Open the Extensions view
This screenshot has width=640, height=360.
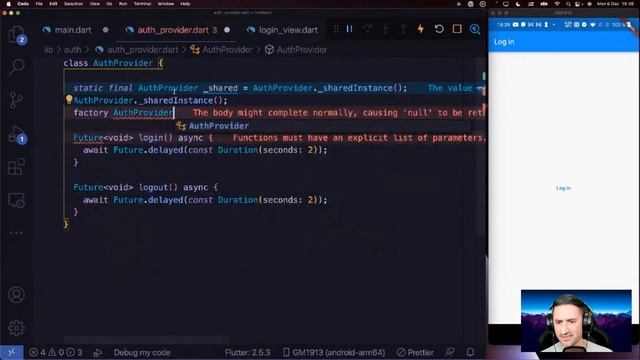point(16,167)
